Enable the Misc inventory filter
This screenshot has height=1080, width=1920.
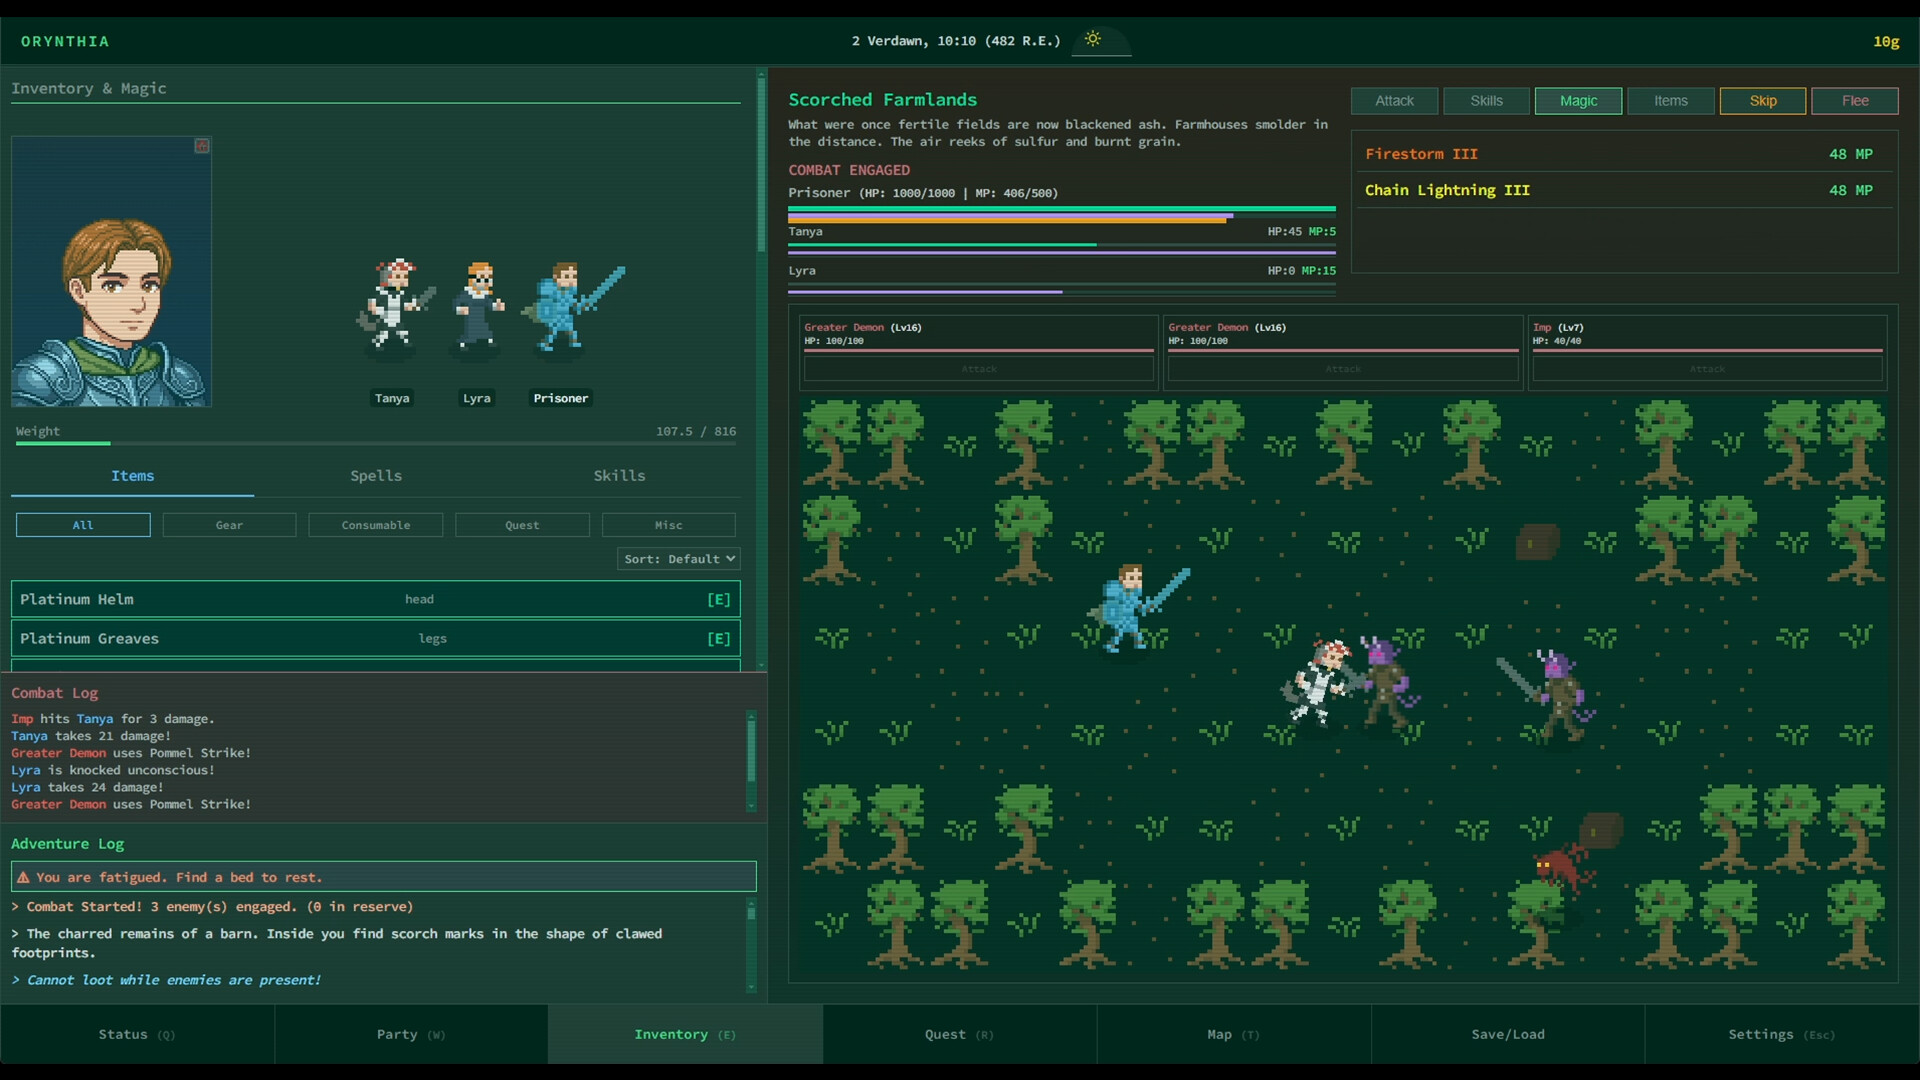[x=668, y=525]
